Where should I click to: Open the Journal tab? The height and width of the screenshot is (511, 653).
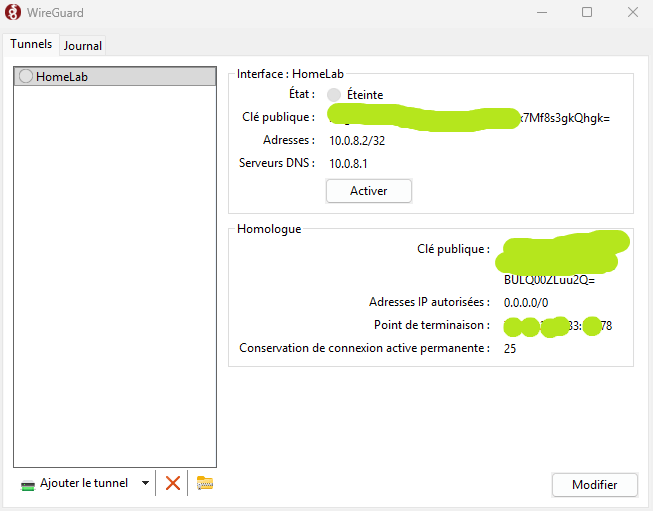point(83,45)
